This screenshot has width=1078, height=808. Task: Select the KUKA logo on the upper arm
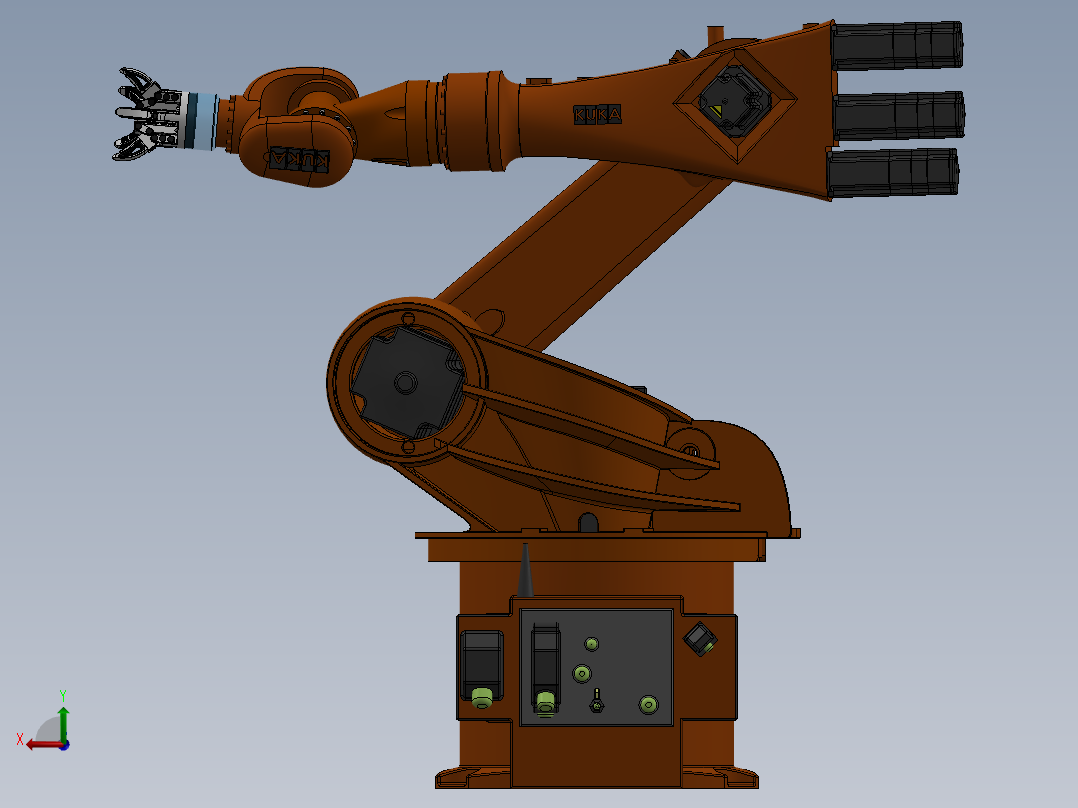point(599,112)
